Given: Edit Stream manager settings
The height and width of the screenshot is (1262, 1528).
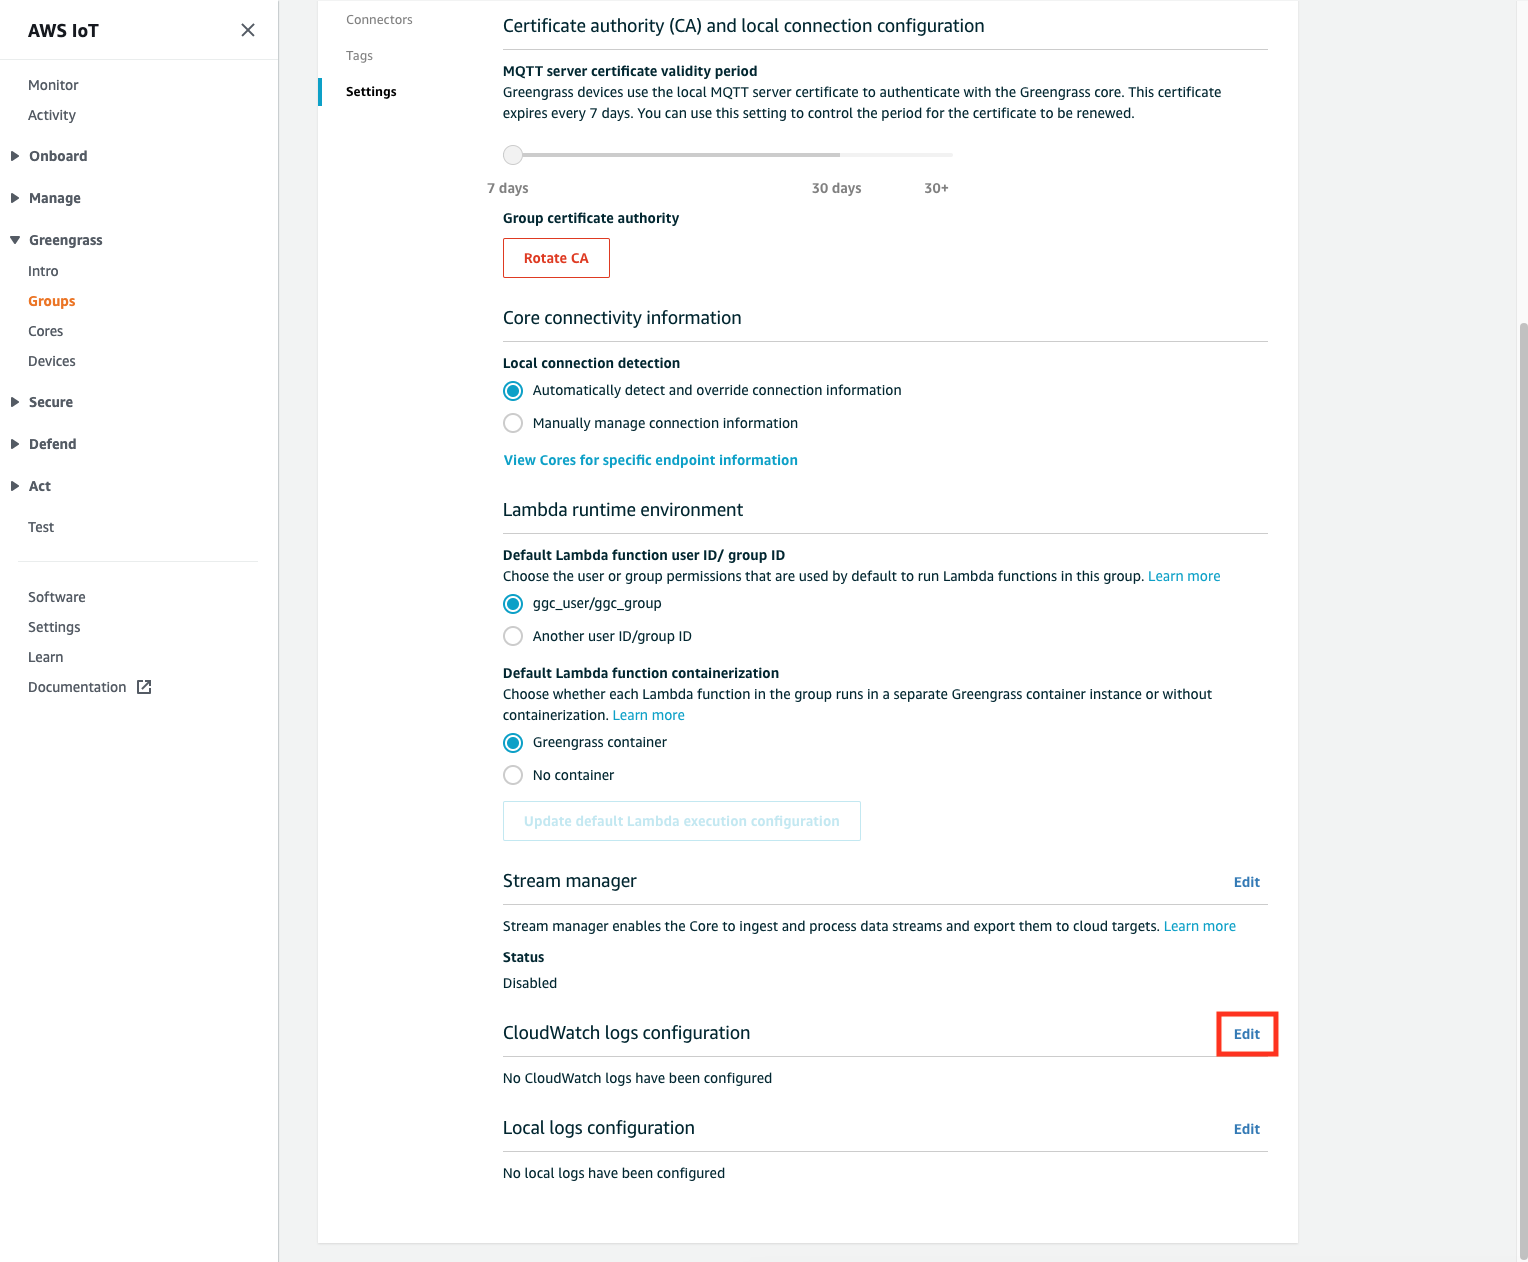Looking at the screenshot, I should (x=1246, y=882).
